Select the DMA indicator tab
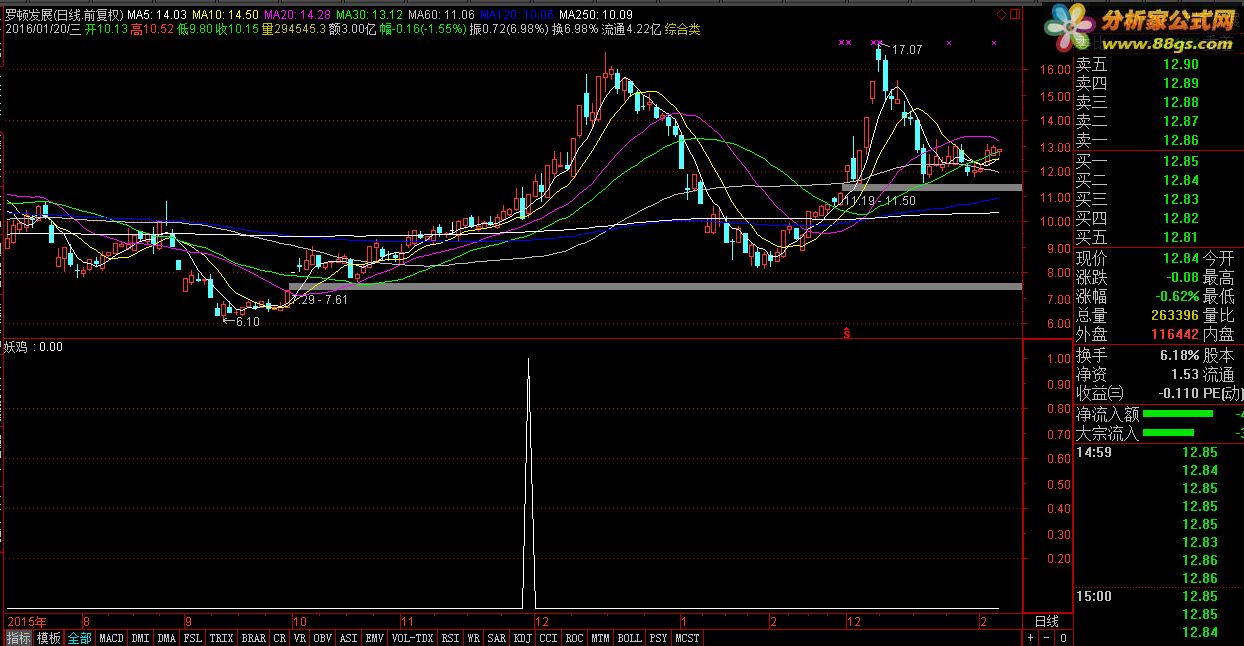Screen dimensions: 1244x646 click(x=166, y=637)
